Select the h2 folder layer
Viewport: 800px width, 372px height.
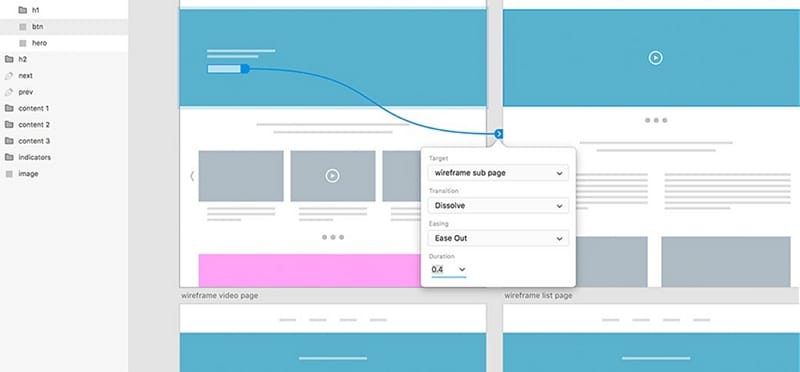64,59
